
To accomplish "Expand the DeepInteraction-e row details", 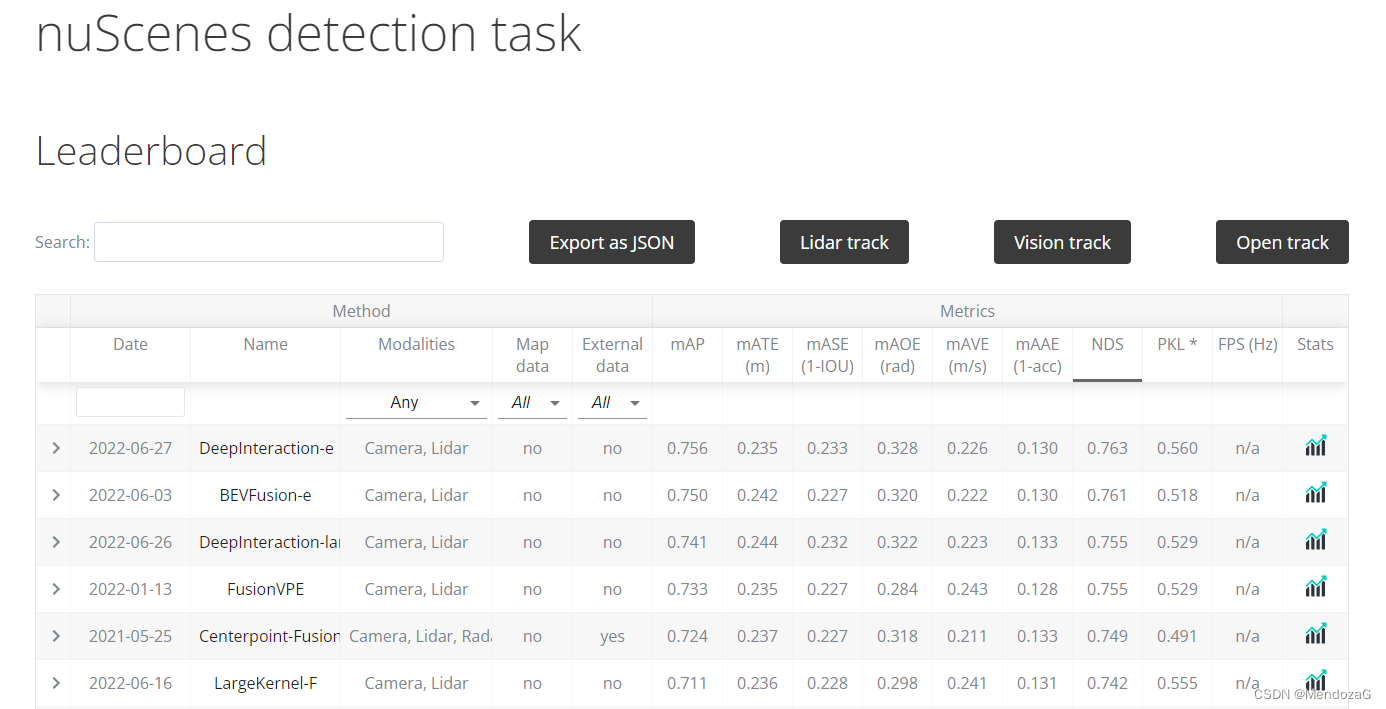I will pos(56,448).
